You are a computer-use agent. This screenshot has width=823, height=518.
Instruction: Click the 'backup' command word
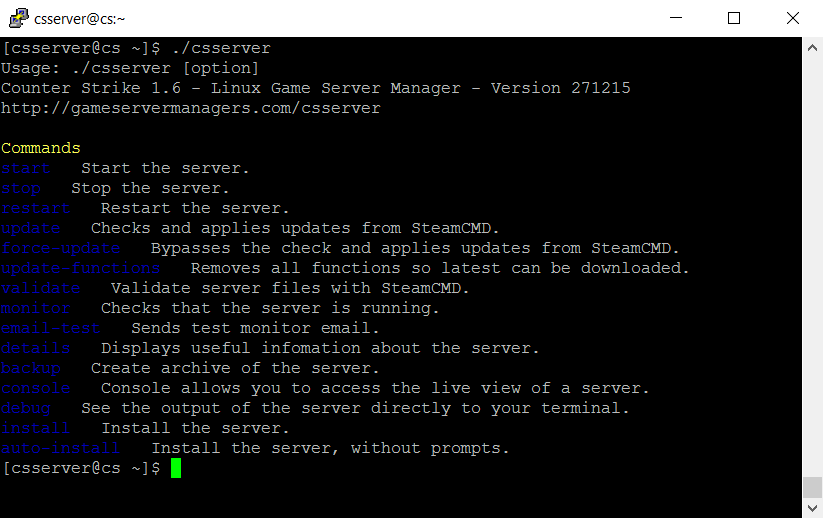point(30,368)
